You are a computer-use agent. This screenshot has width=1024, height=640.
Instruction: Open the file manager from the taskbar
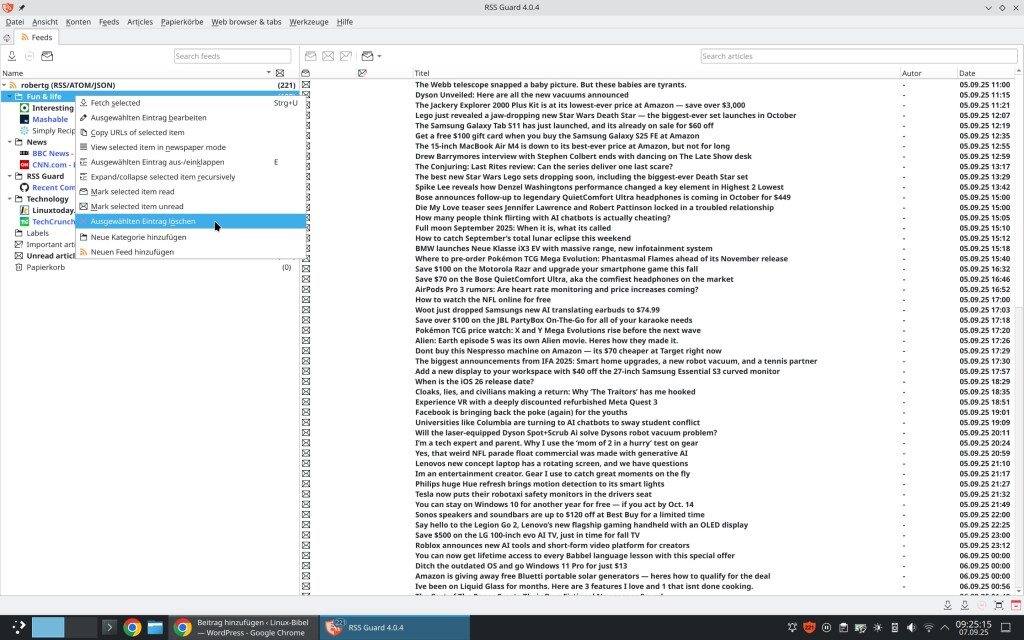click(155, 628)
